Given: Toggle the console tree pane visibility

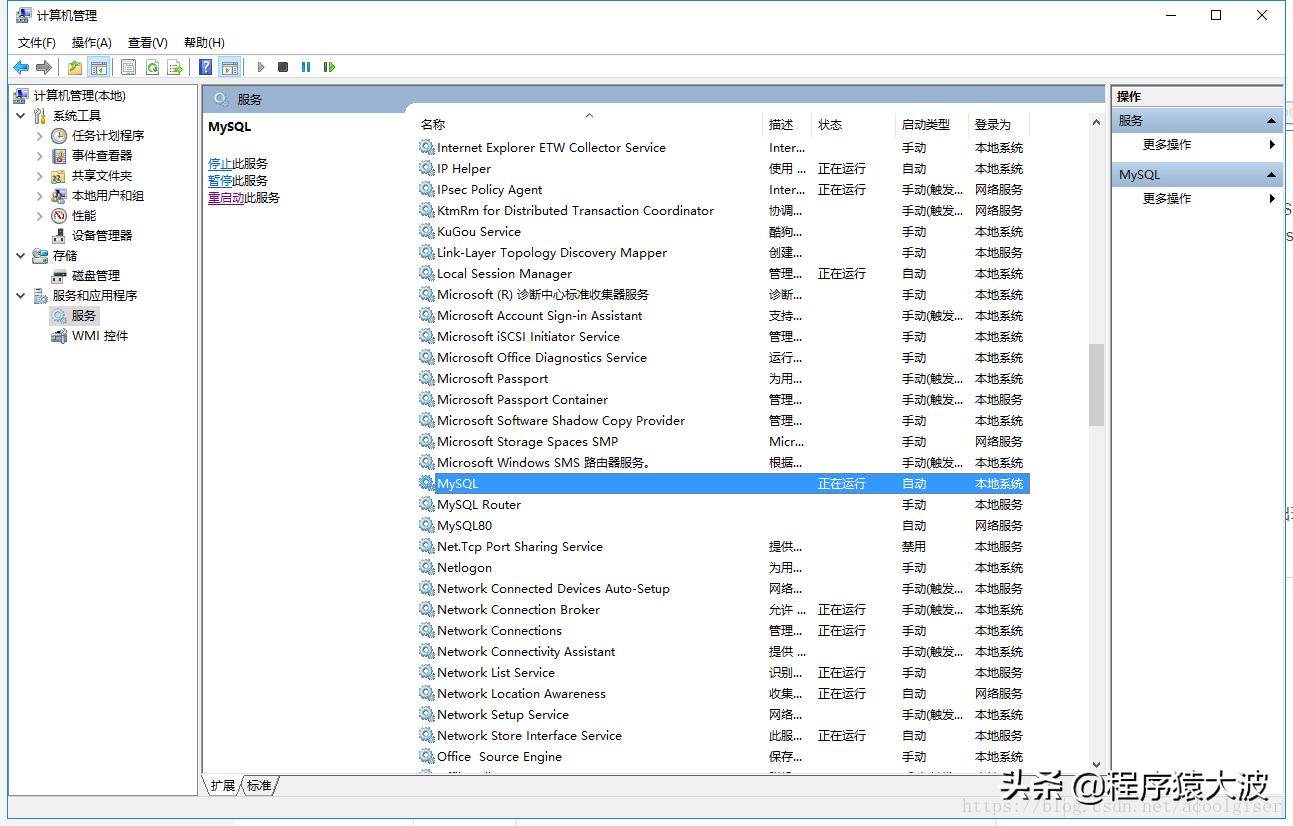Looking at the screenshot, I should [100, 67].
